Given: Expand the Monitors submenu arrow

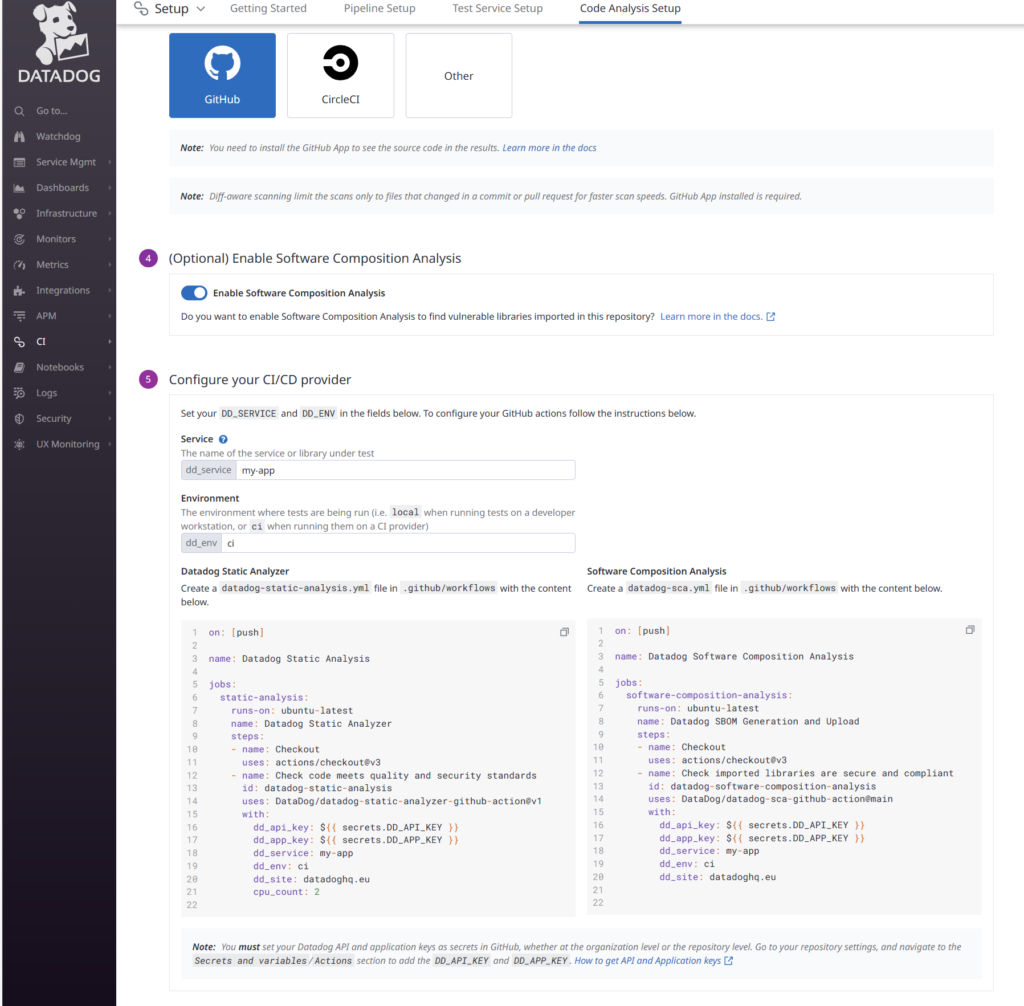Looking at the screenshot, I should pos(110,239).
